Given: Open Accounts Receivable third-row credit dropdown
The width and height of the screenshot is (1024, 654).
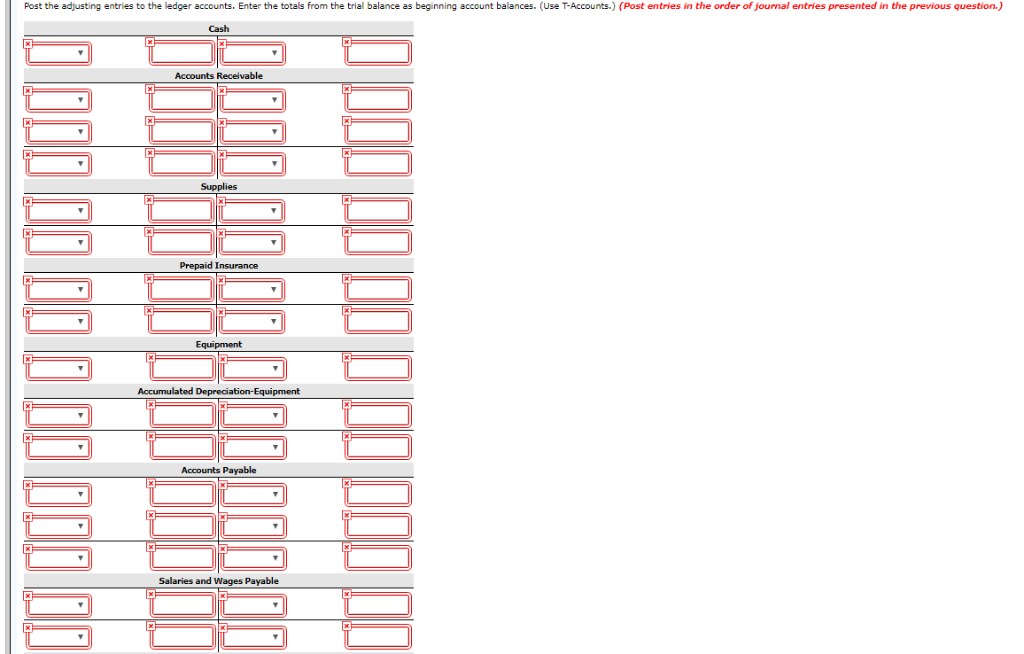Looking at the screenshot, I should tap(253, 163).
